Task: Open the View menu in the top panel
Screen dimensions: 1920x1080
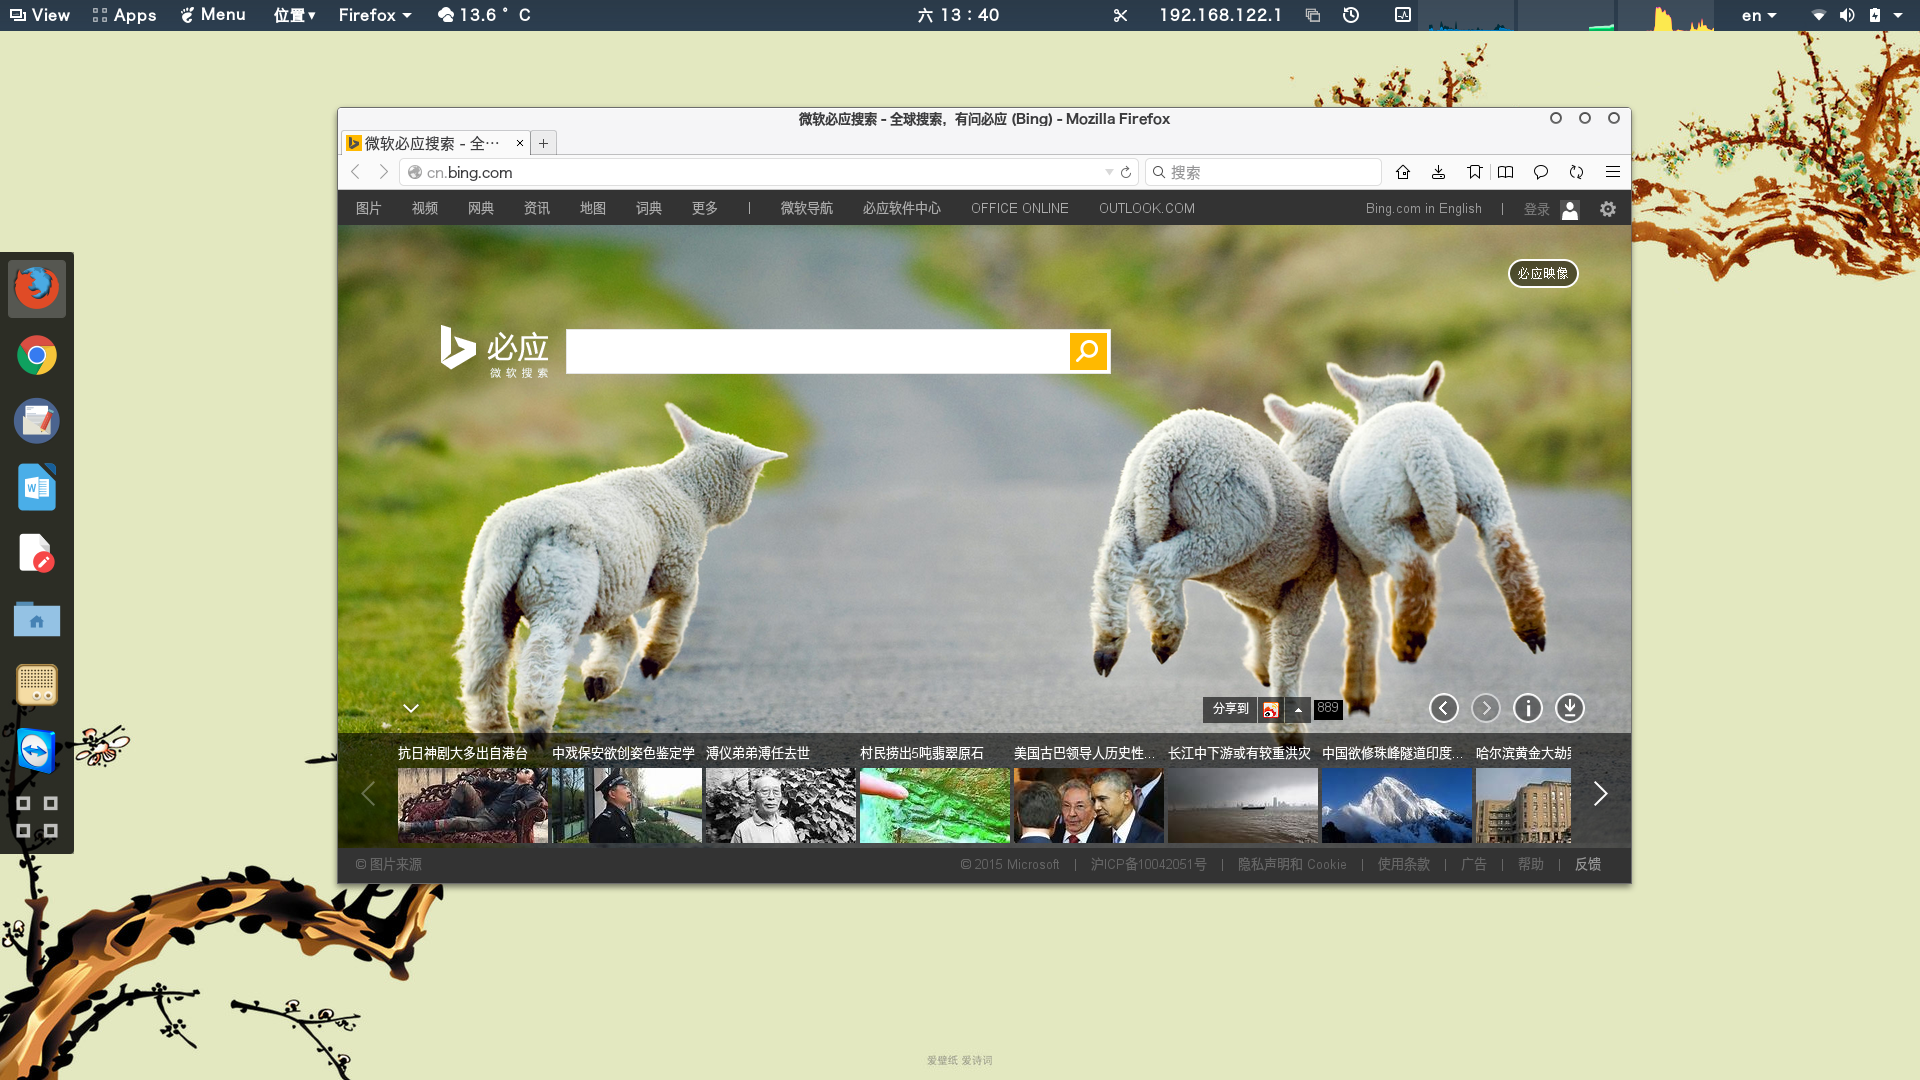Action: [40, 15]
